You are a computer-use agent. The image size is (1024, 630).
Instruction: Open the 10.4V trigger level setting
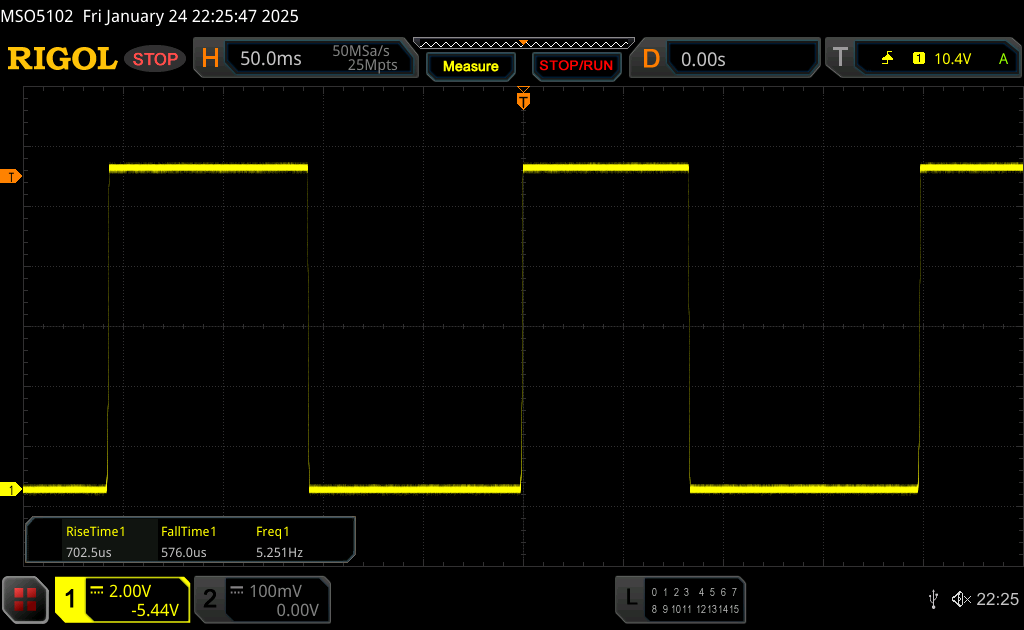coord(952,59)
